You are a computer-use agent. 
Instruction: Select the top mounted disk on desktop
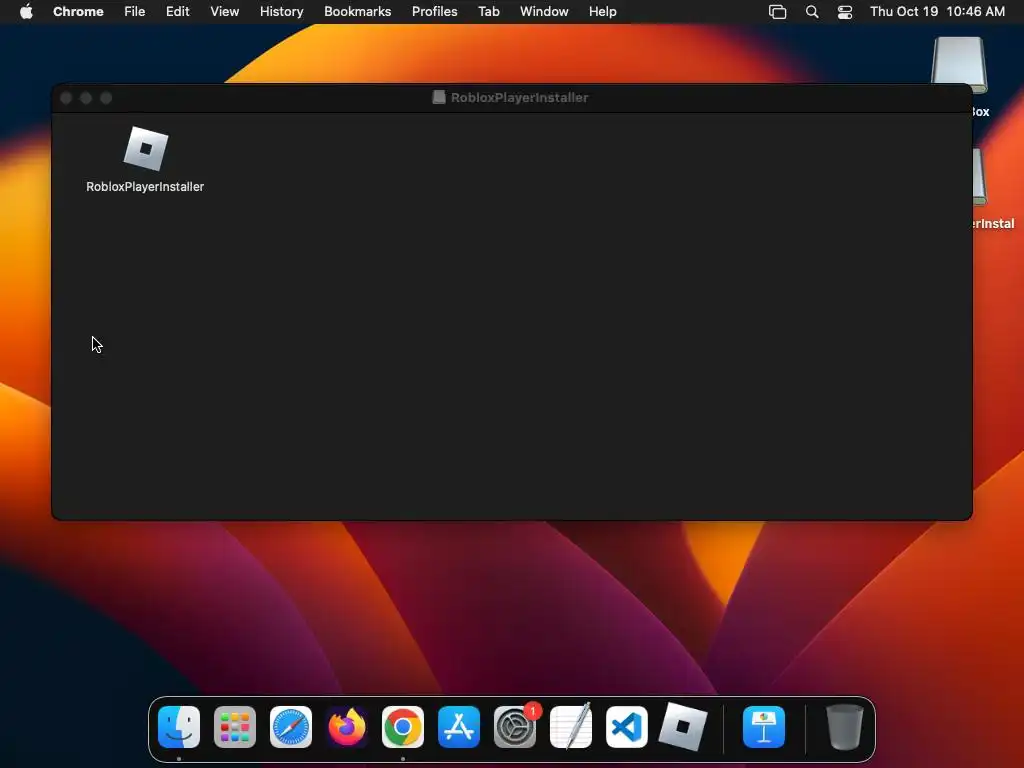point(959,65)
